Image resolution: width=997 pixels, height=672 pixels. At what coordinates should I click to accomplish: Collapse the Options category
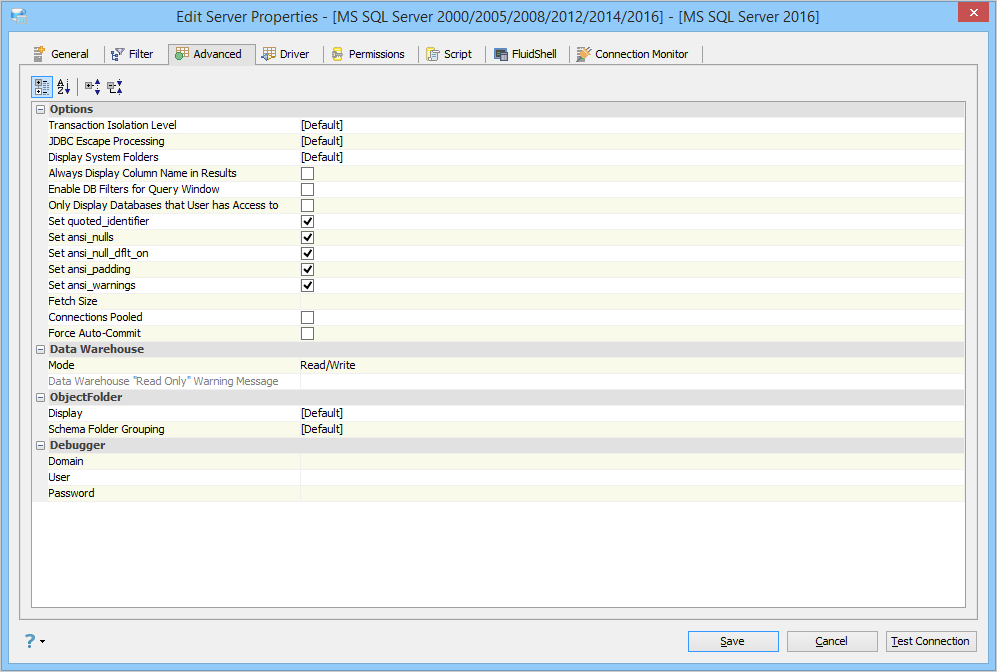click(x=40, y=109)
